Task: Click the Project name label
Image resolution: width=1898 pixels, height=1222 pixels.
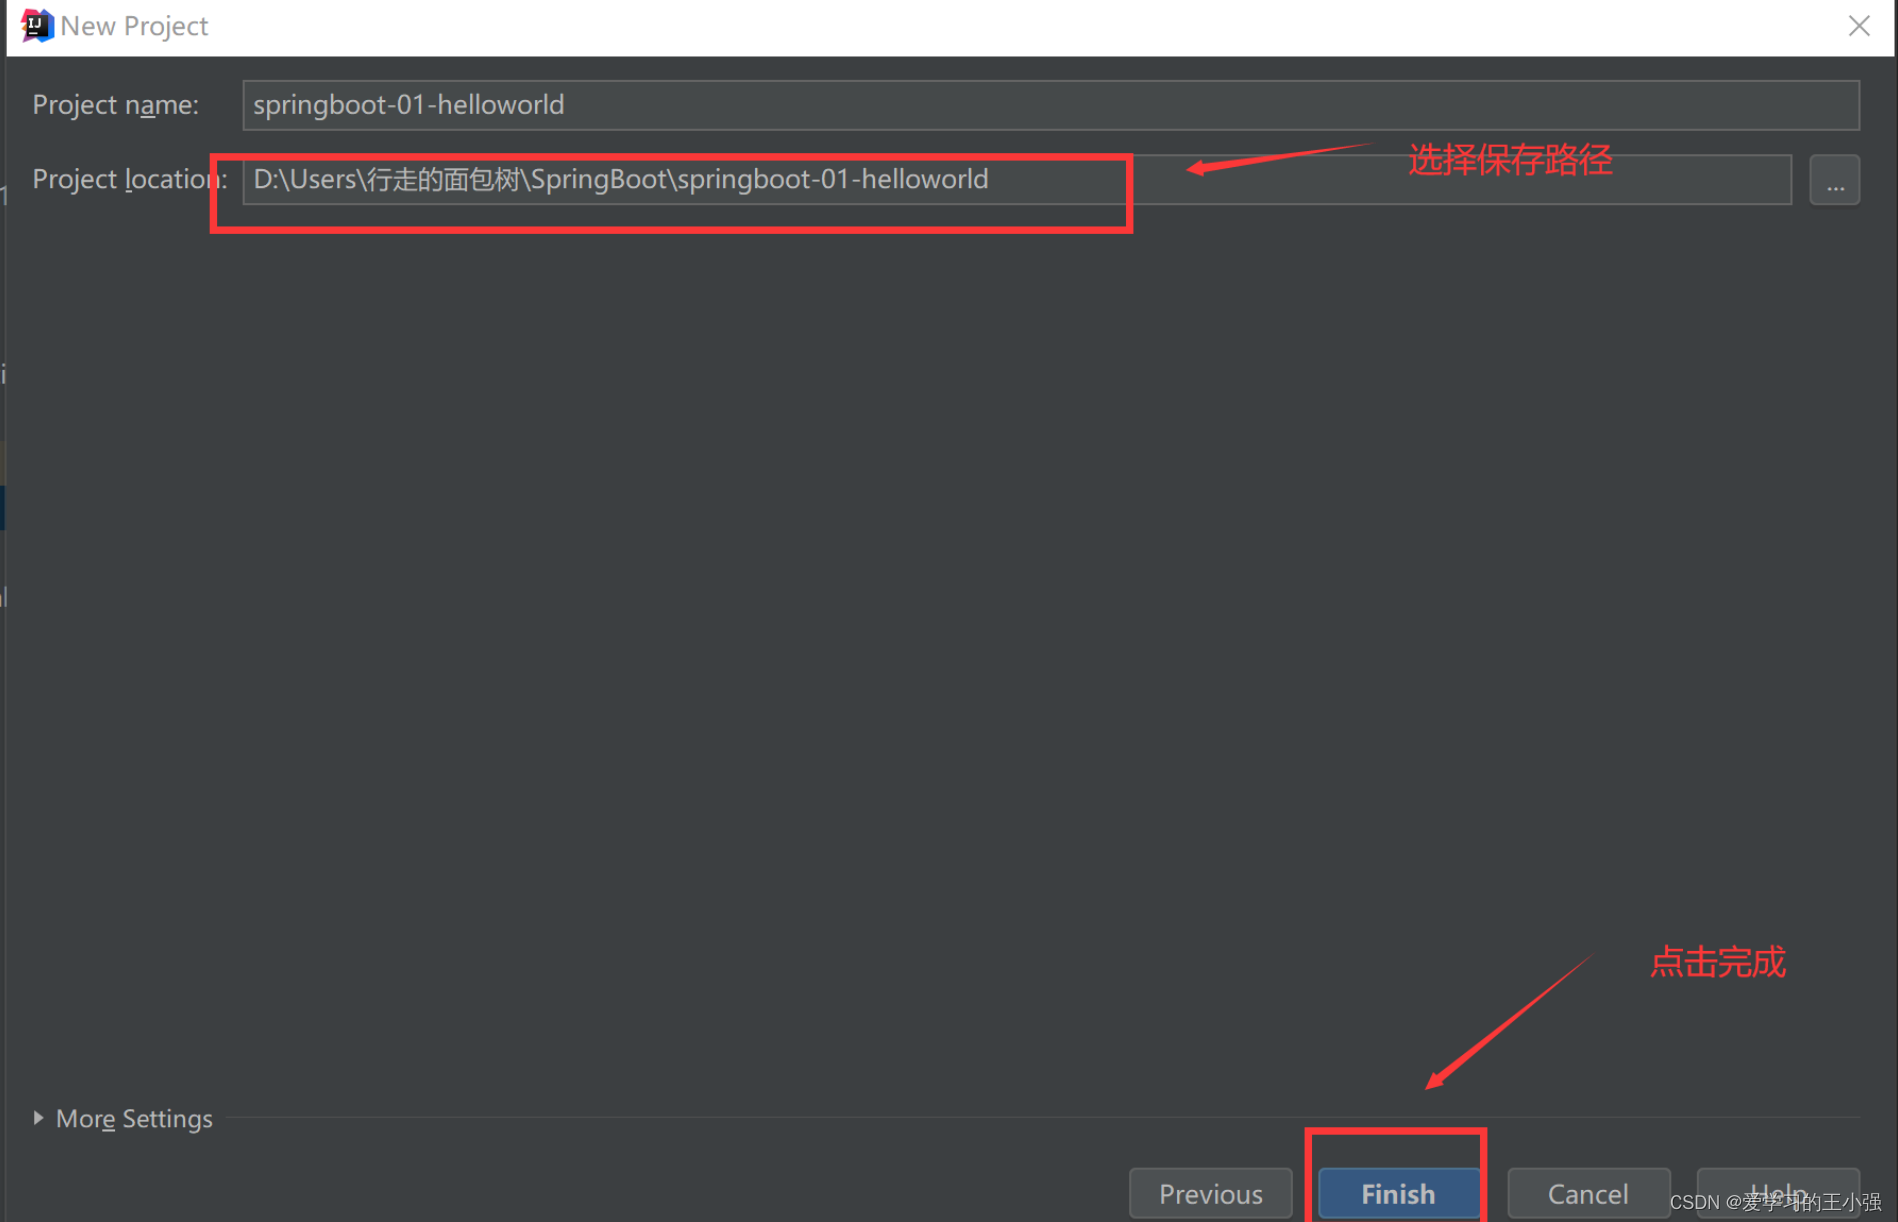Action: (x=116, y=105)
